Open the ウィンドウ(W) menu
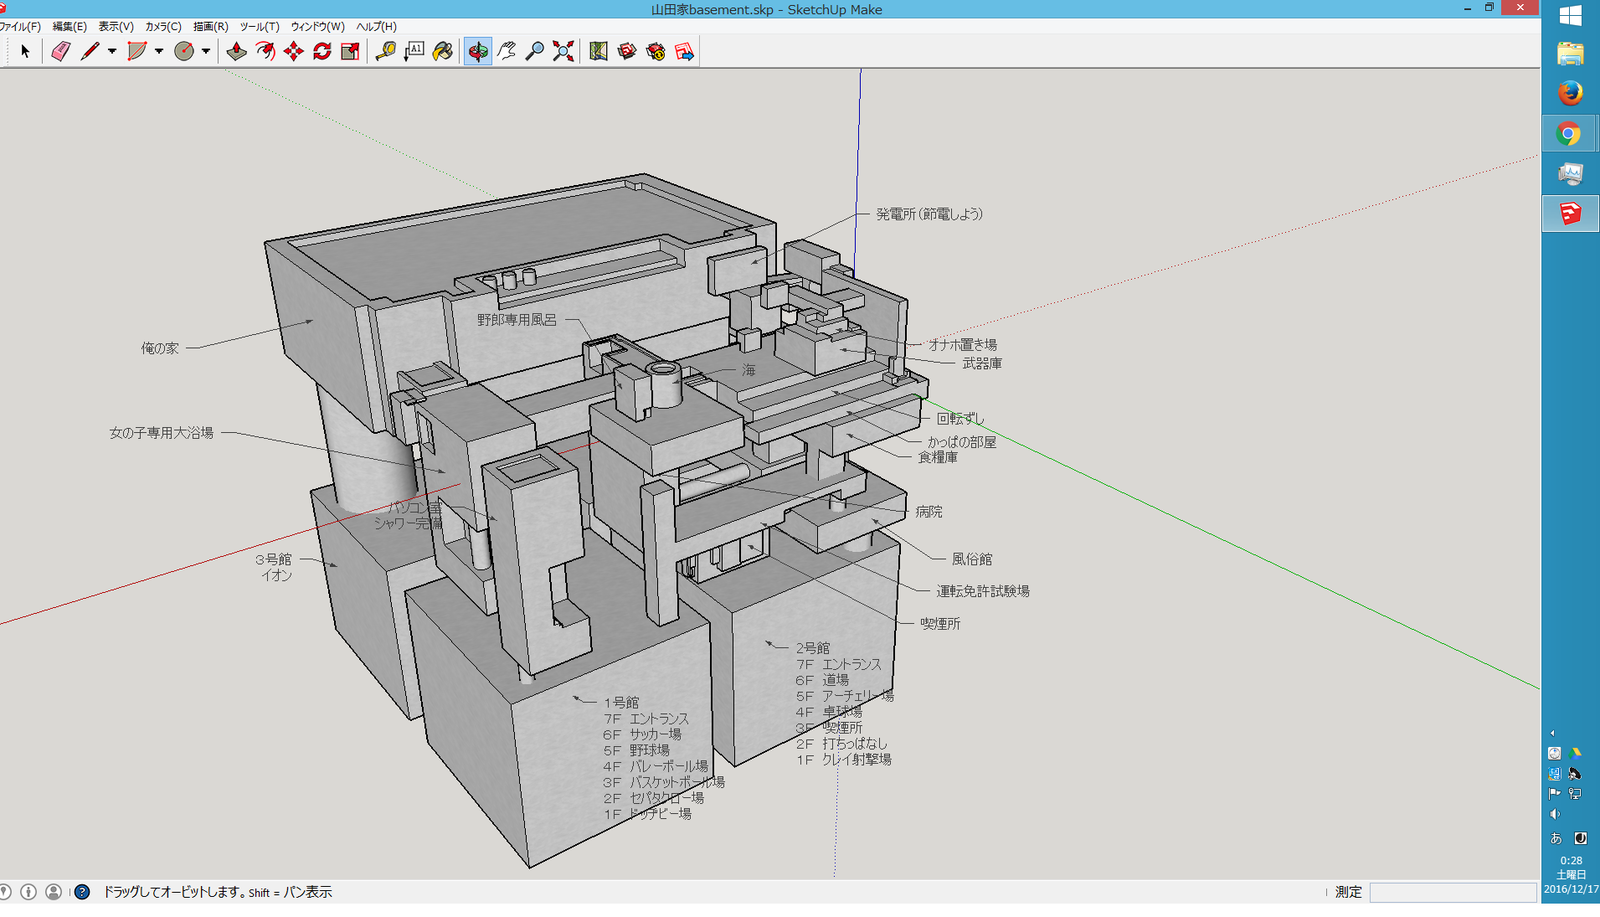1600x917 pixels. click(x=317, y=27)
